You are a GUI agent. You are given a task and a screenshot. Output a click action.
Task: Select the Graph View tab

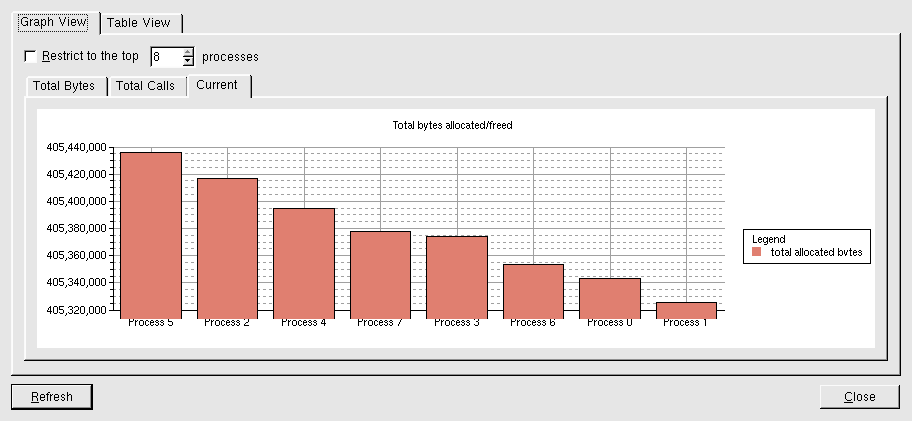(x=54, y=22)
